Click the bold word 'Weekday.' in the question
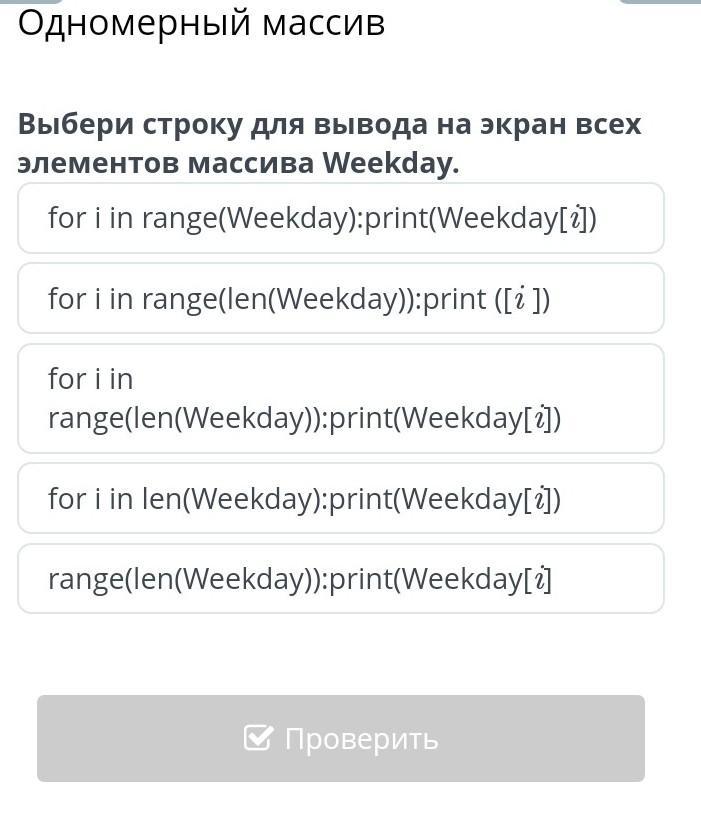701x824 pixels. point(389,162)
